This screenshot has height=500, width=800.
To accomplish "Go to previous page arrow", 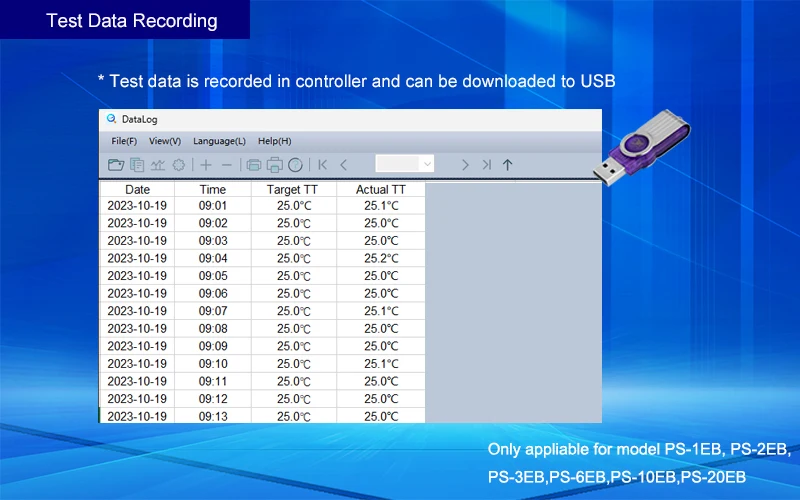I will 344,165.
